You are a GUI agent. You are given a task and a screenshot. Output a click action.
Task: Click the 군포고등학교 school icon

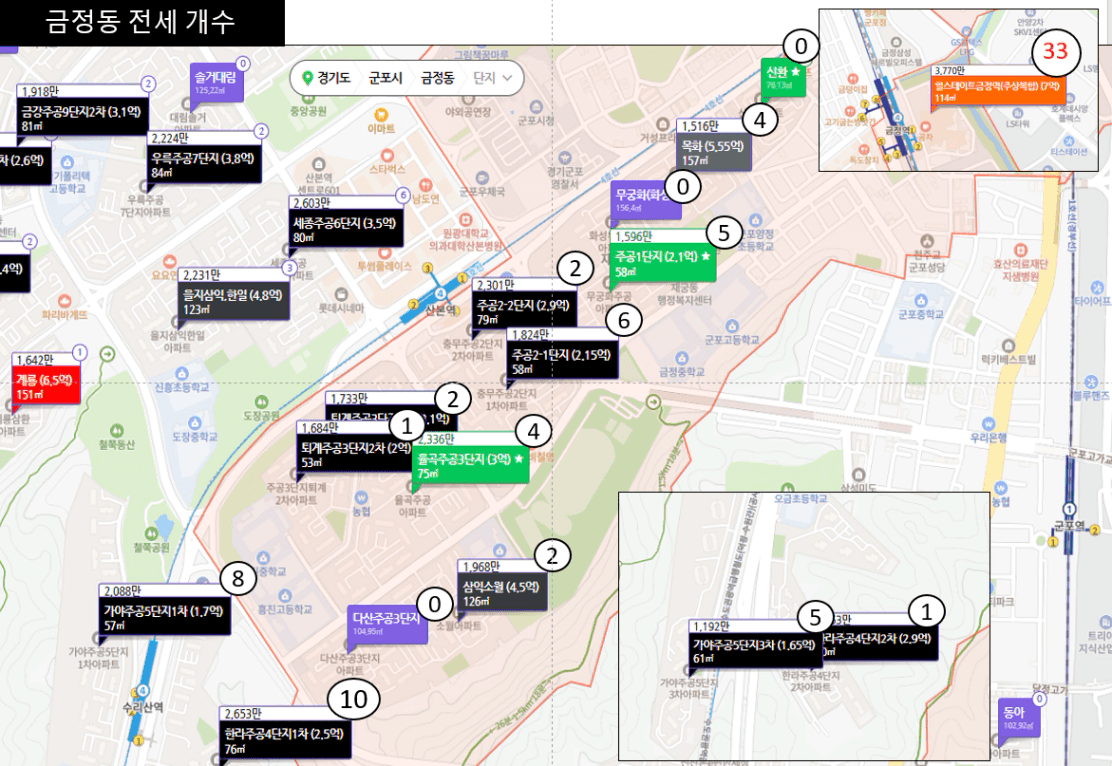click(732, 326)
